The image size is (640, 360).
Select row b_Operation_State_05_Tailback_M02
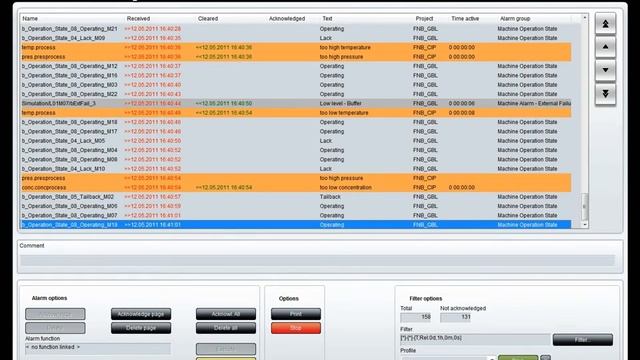(296, 197)
